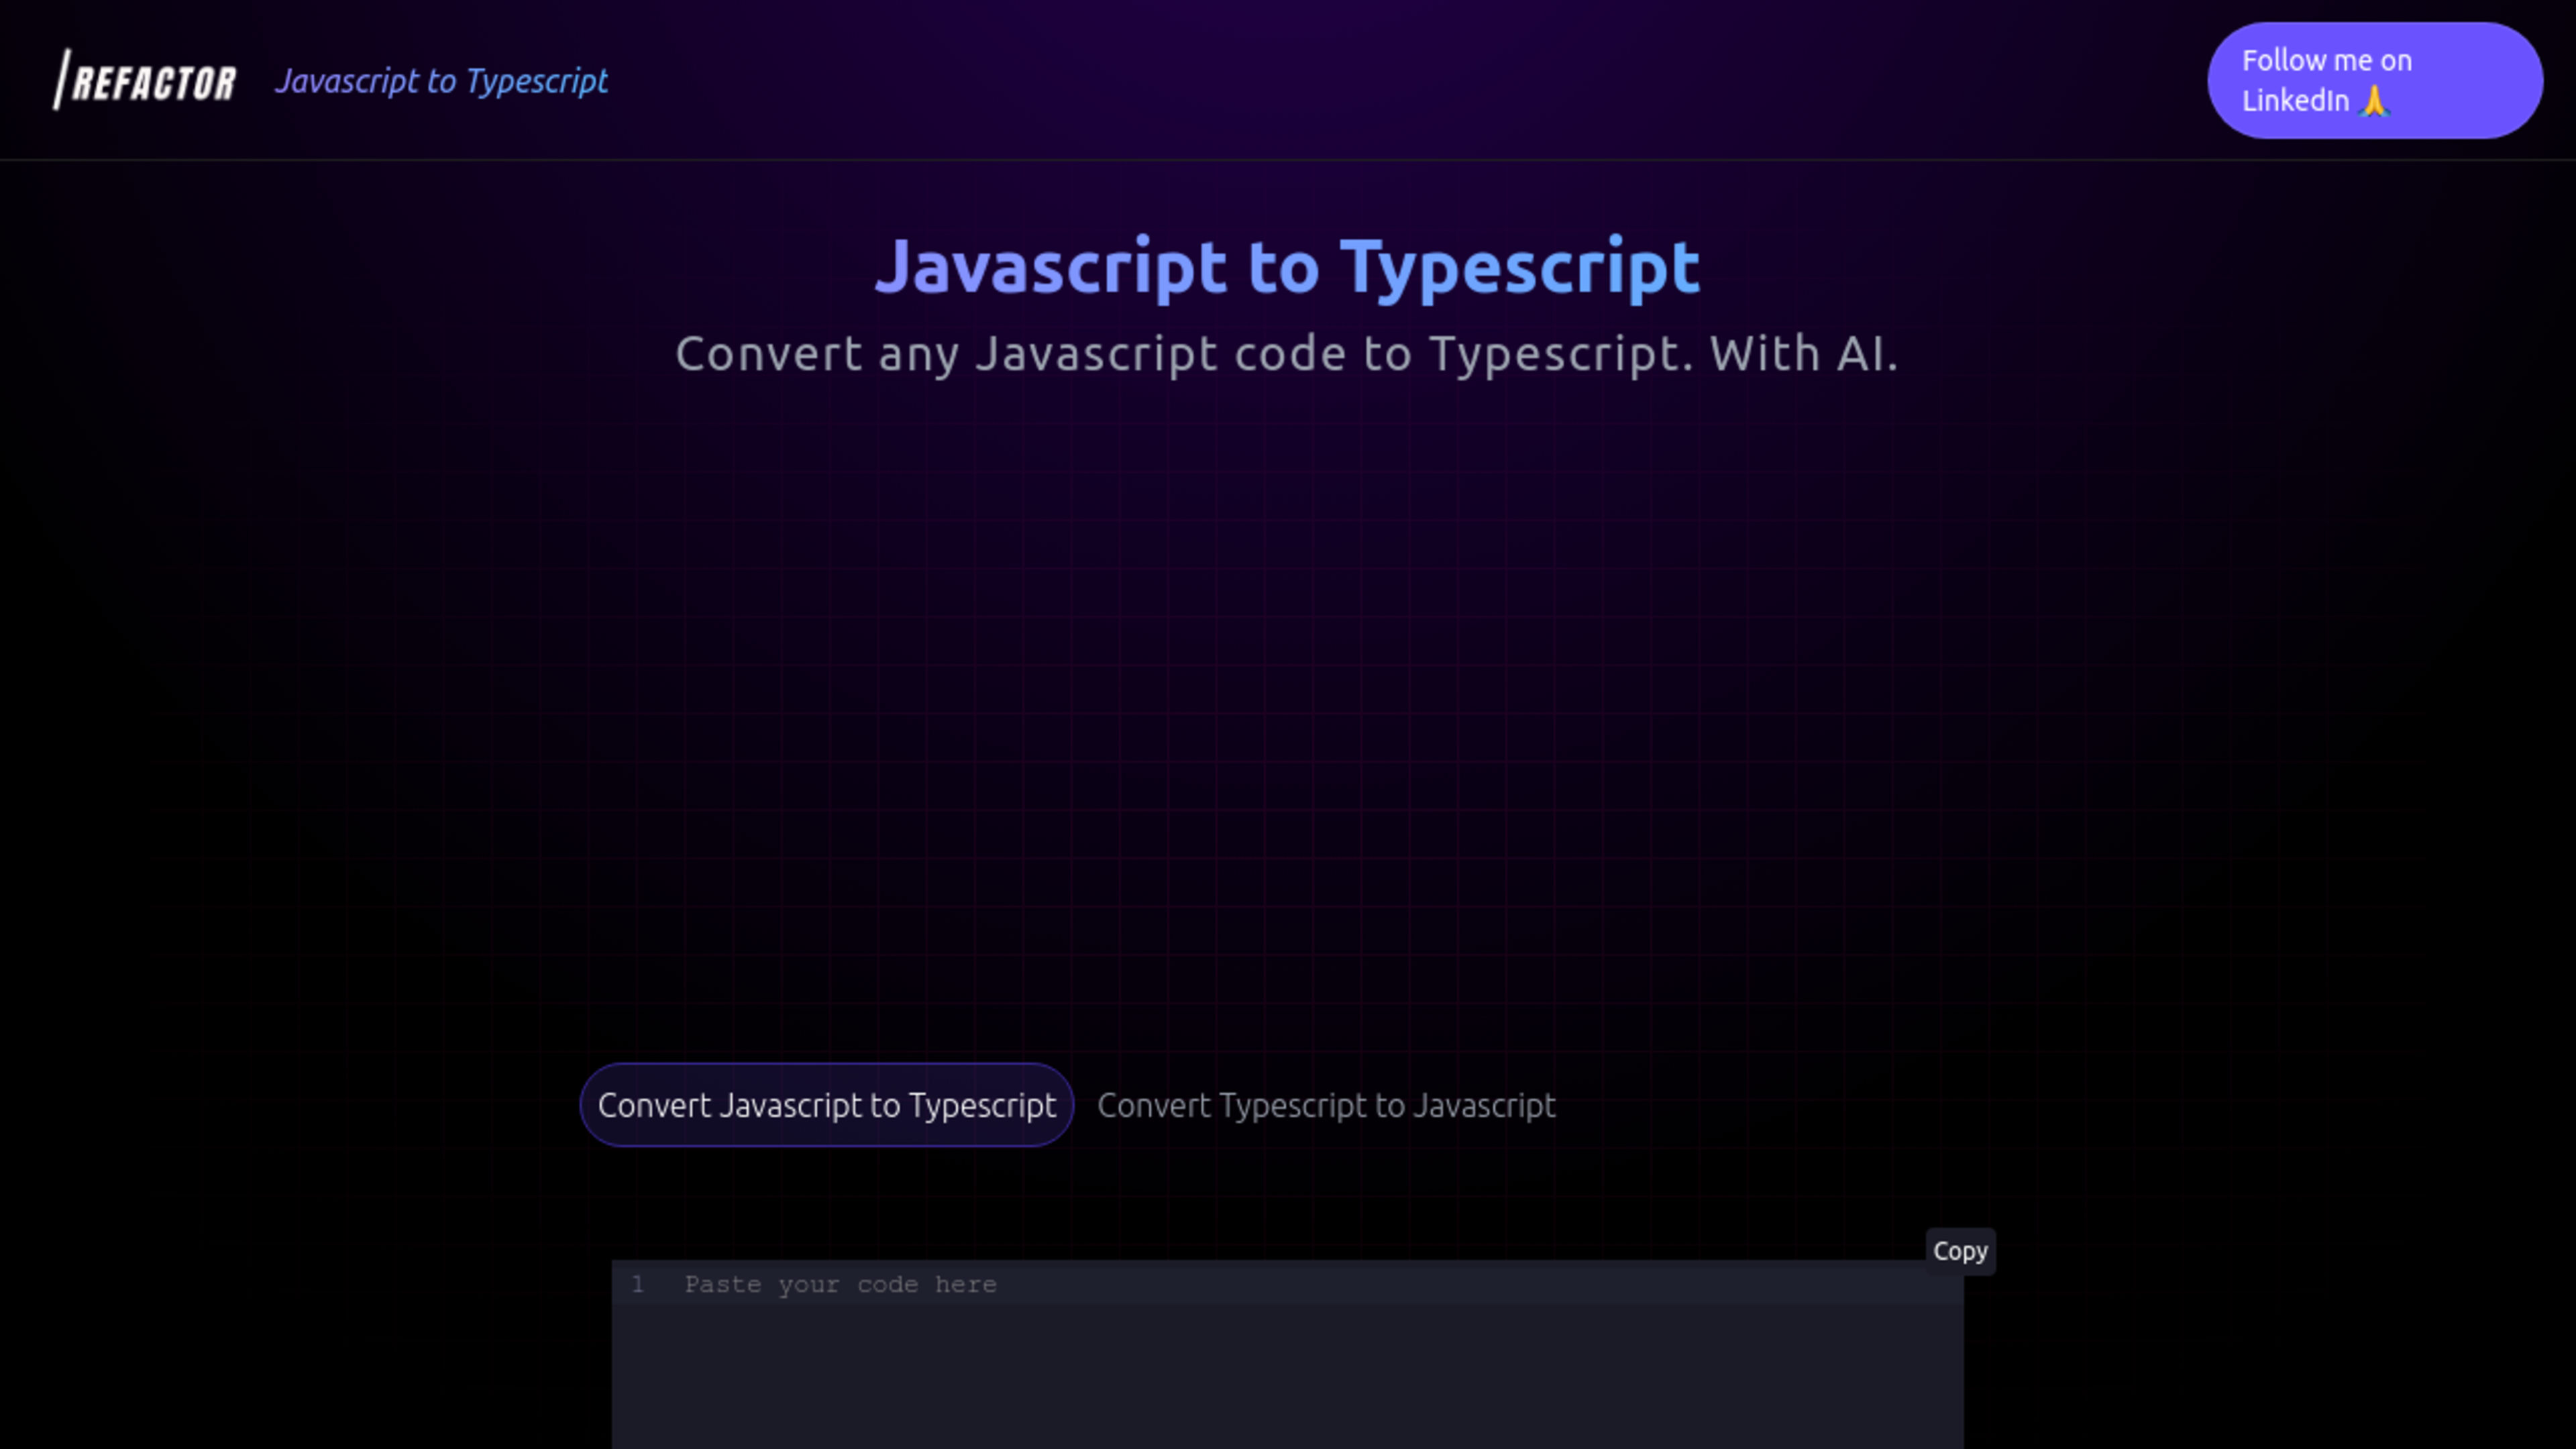Select Convert Javascript to Typescript tab
Screen dimensions: 2576x1449
point(826,1105)
